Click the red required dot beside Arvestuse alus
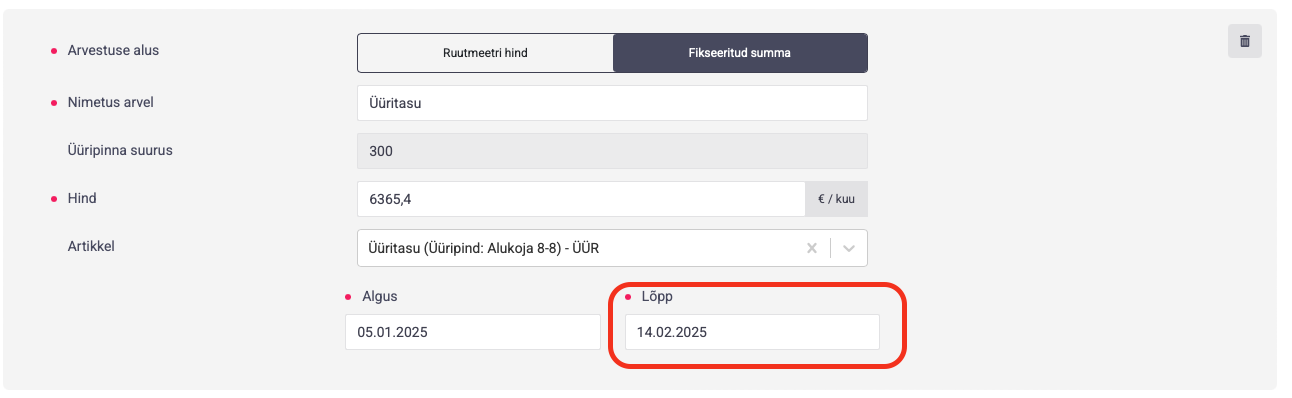Screen dimensions: 1292x398 pos(53,51)
